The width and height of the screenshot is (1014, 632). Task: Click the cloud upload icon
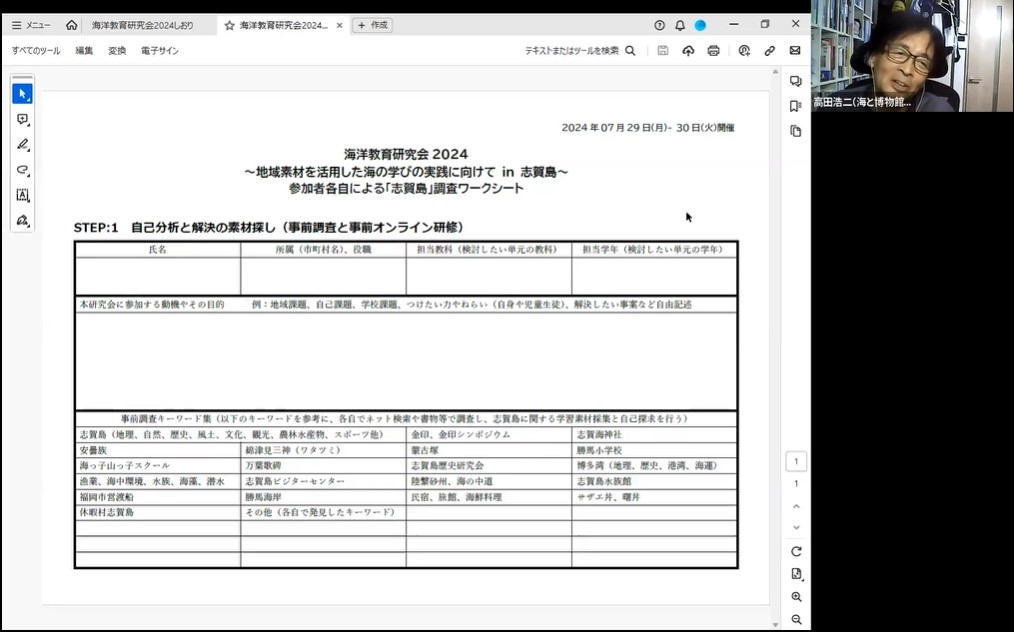pyautogui.click(x=688, y=50)
